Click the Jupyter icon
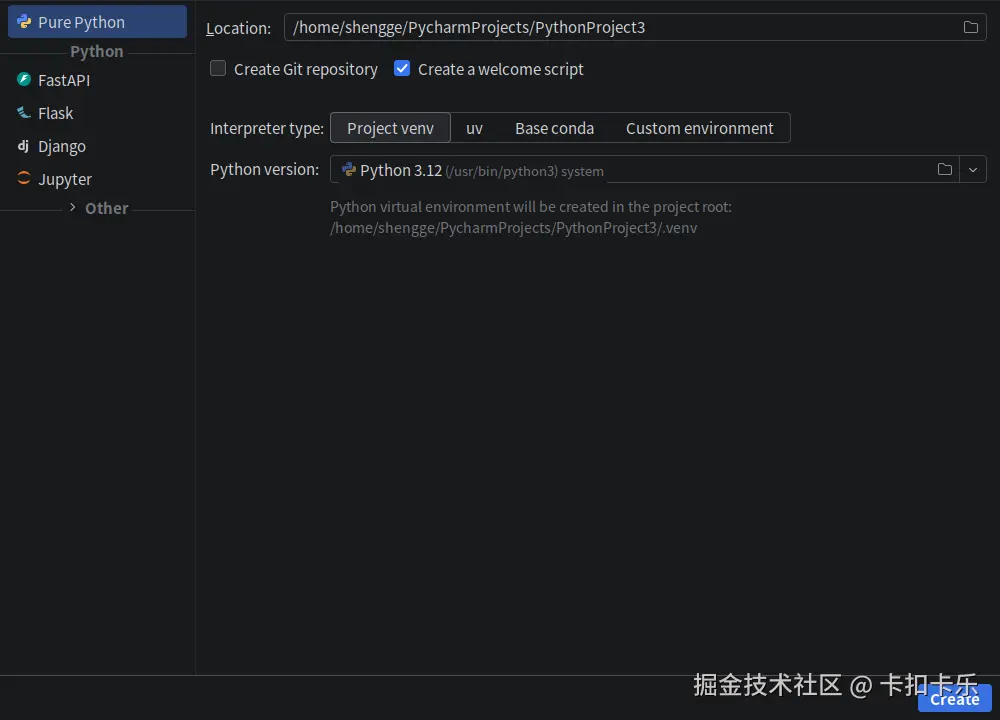 [x=24, y=179]
